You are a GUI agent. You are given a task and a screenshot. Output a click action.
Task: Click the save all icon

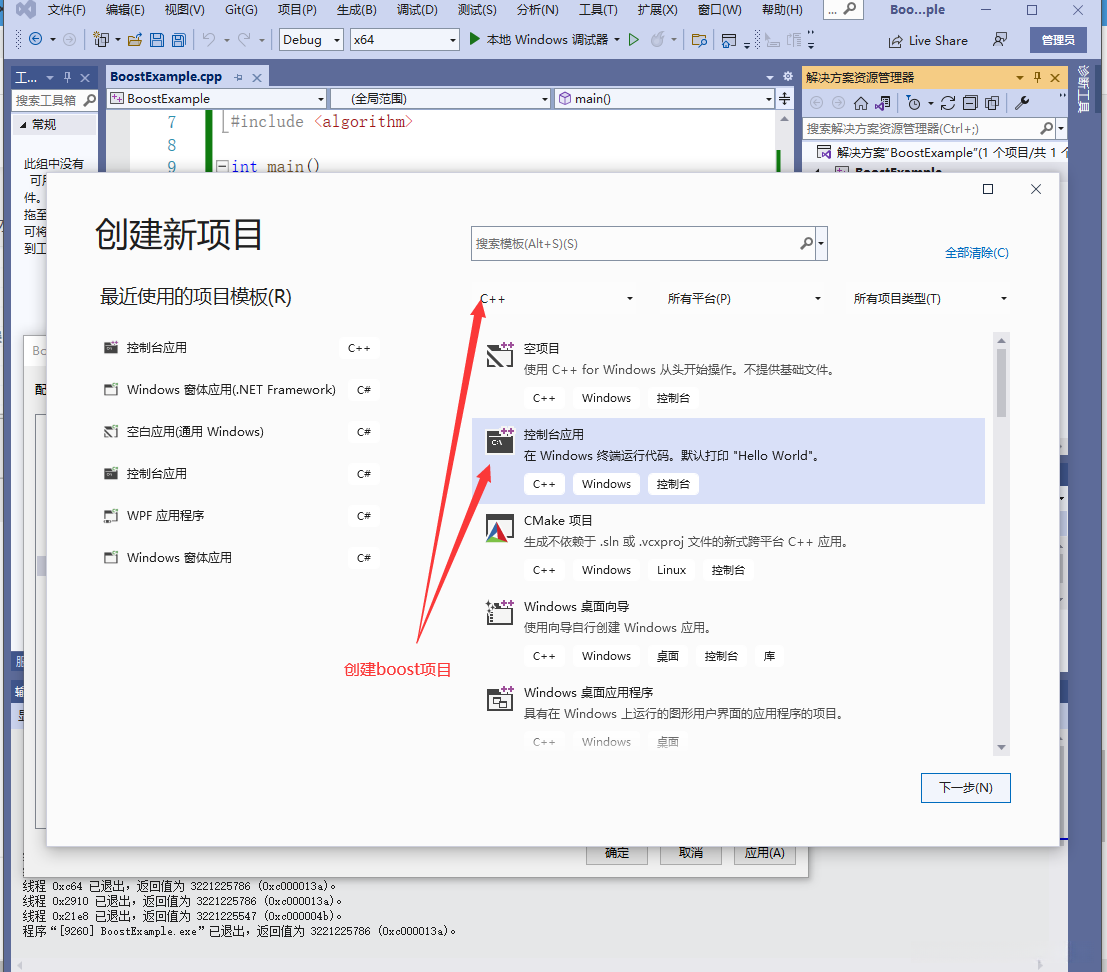[x=179, y=40]
